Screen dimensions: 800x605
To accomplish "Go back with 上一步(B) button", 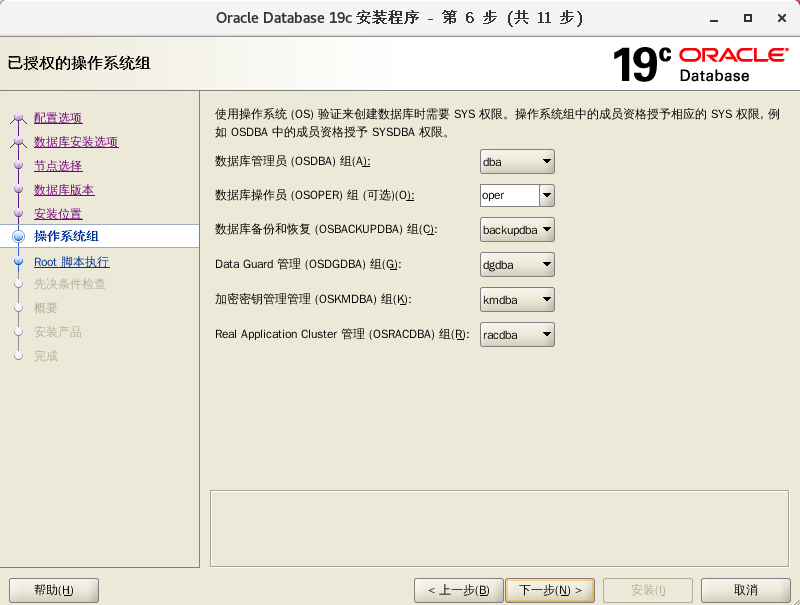I will pyautogui.click(x=459, y=590).
